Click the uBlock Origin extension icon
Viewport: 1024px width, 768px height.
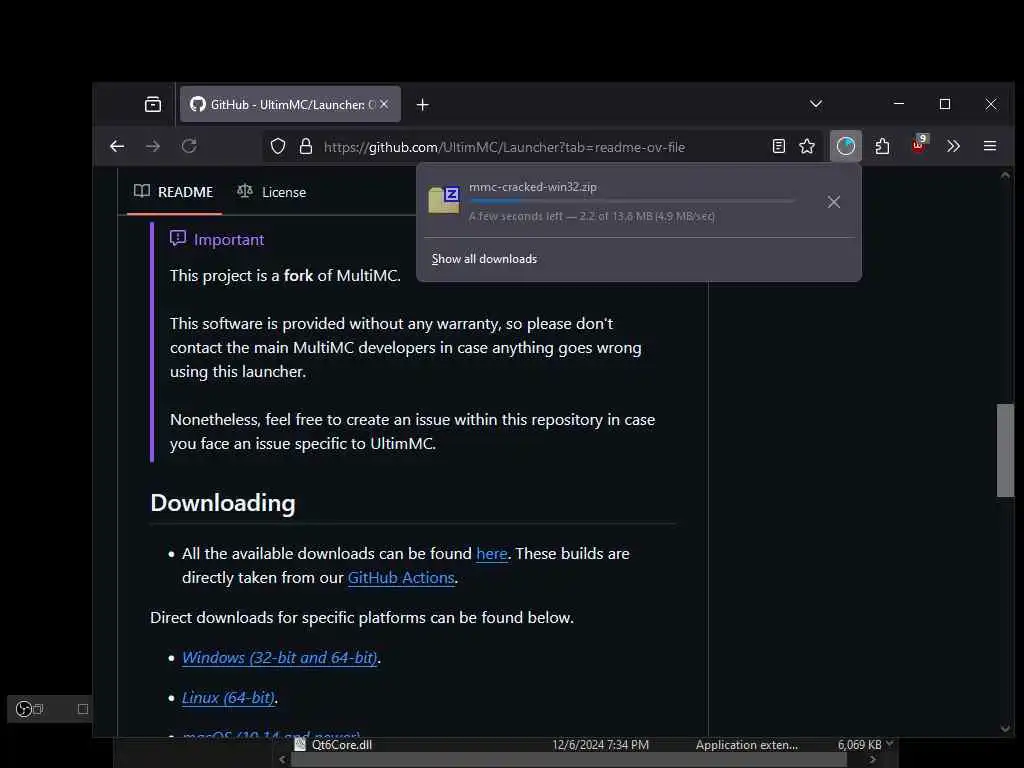pos(919,145)
